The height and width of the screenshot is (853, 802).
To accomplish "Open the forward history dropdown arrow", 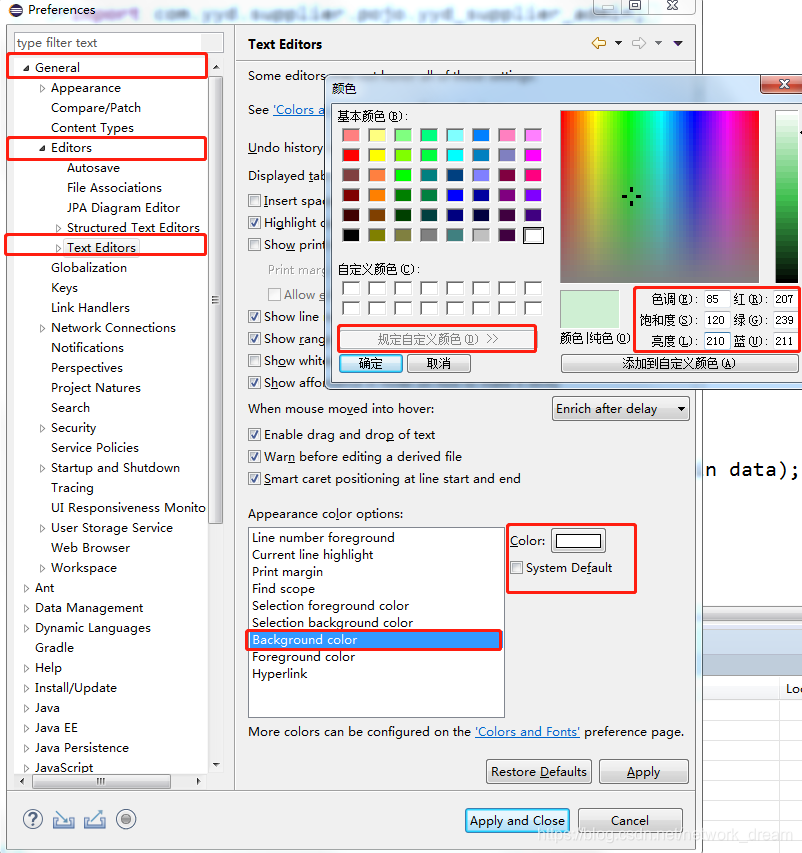I will click(658, 43).
